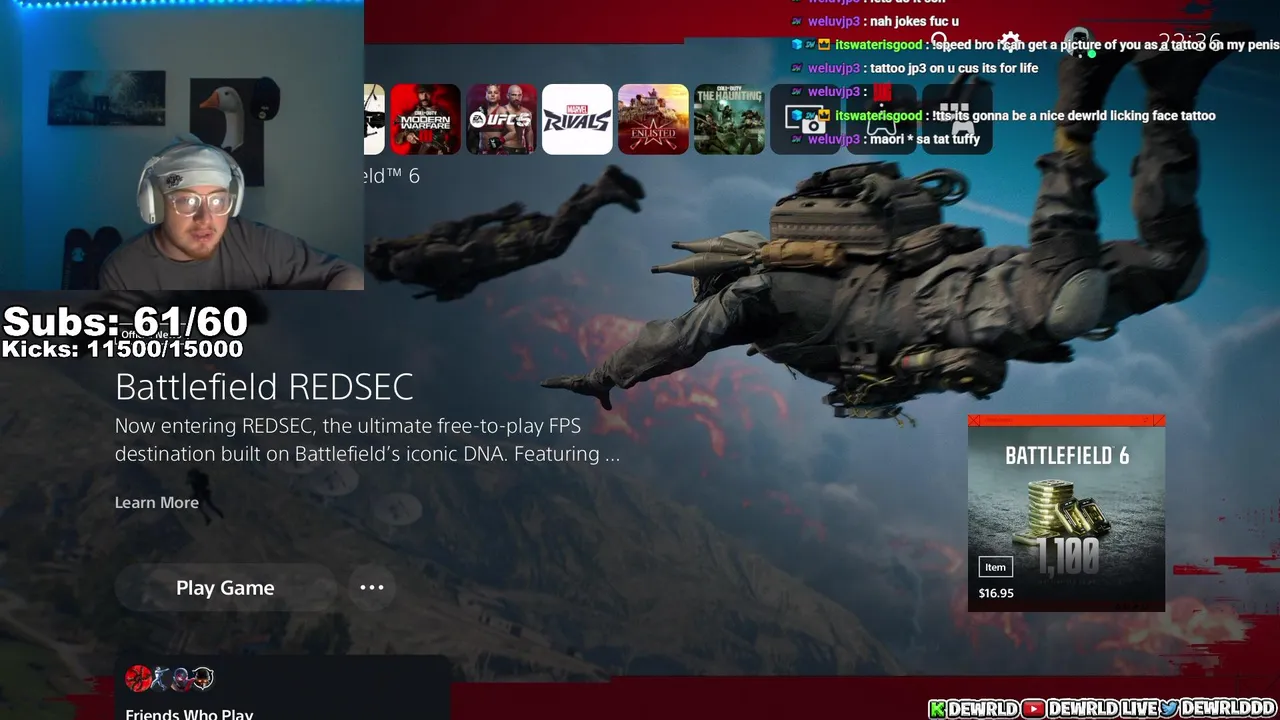
Task: Open the profile avatar icon
Action: coord(1078,42)
